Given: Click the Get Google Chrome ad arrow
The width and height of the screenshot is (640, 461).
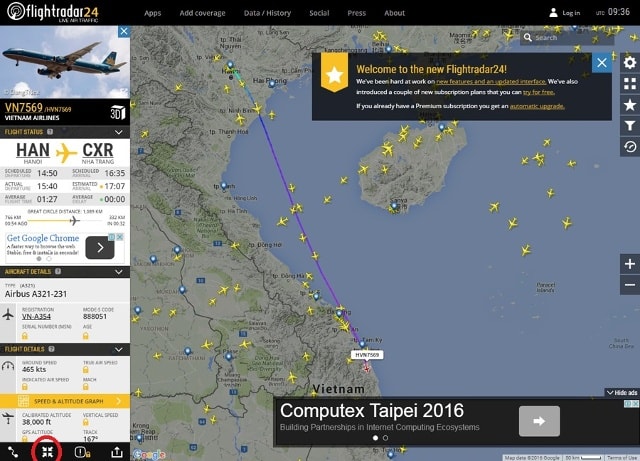Looking at the screenshot, I should click(x=100, y=247).
